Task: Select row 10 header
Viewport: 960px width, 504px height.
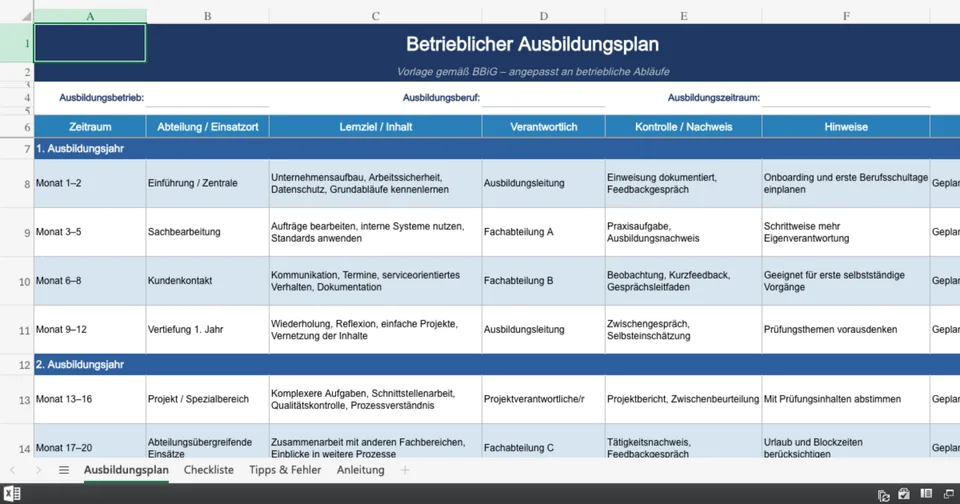Action: 17,281
